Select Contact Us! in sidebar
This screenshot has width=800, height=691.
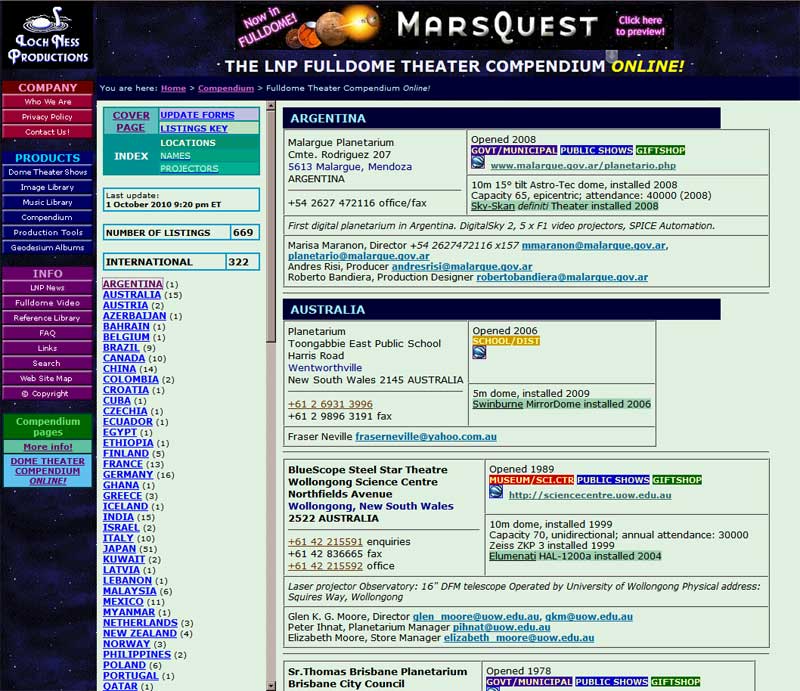[47, 132]
